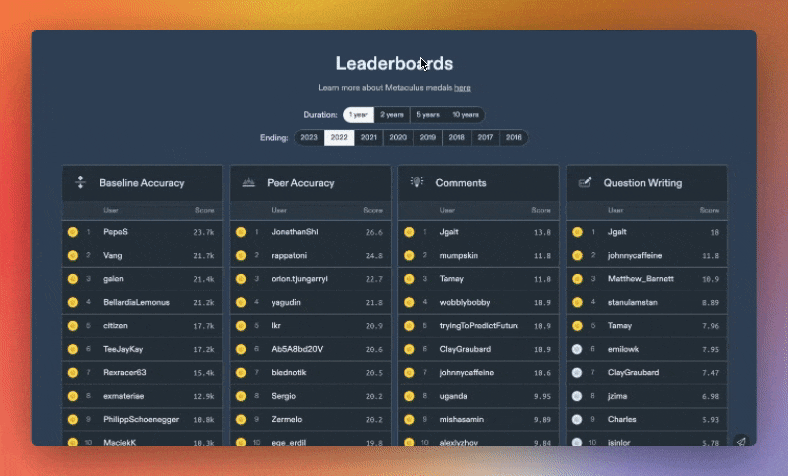Click the paper plane icon at bottom right
The image size is (788, 476).
pos(741,440)
